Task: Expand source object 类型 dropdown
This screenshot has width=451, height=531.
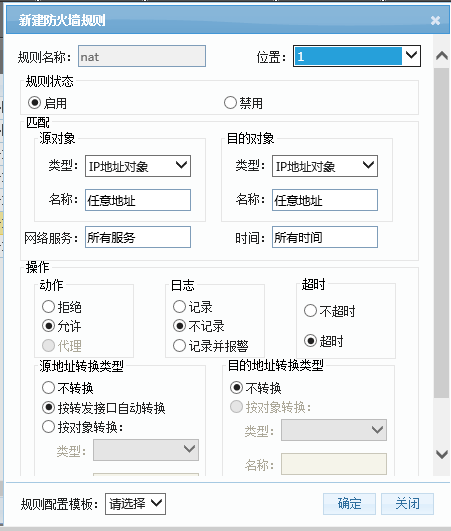Action: coord(138,166)
